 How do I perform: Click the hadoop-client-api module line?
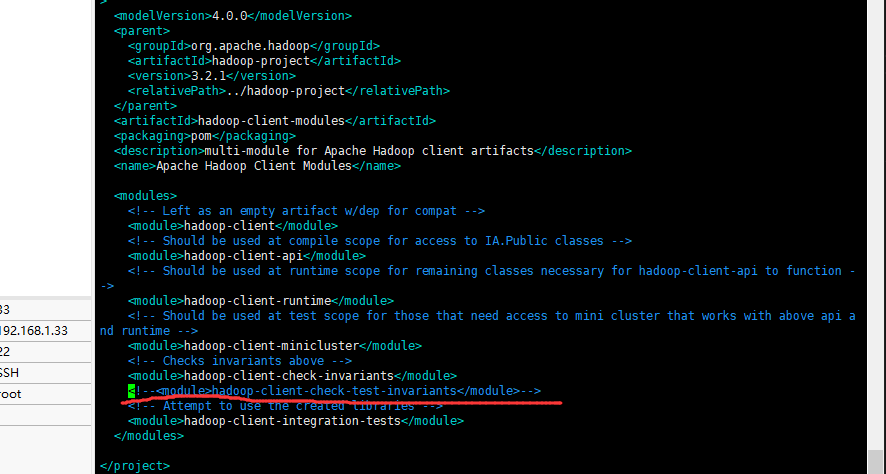point(246,256)
